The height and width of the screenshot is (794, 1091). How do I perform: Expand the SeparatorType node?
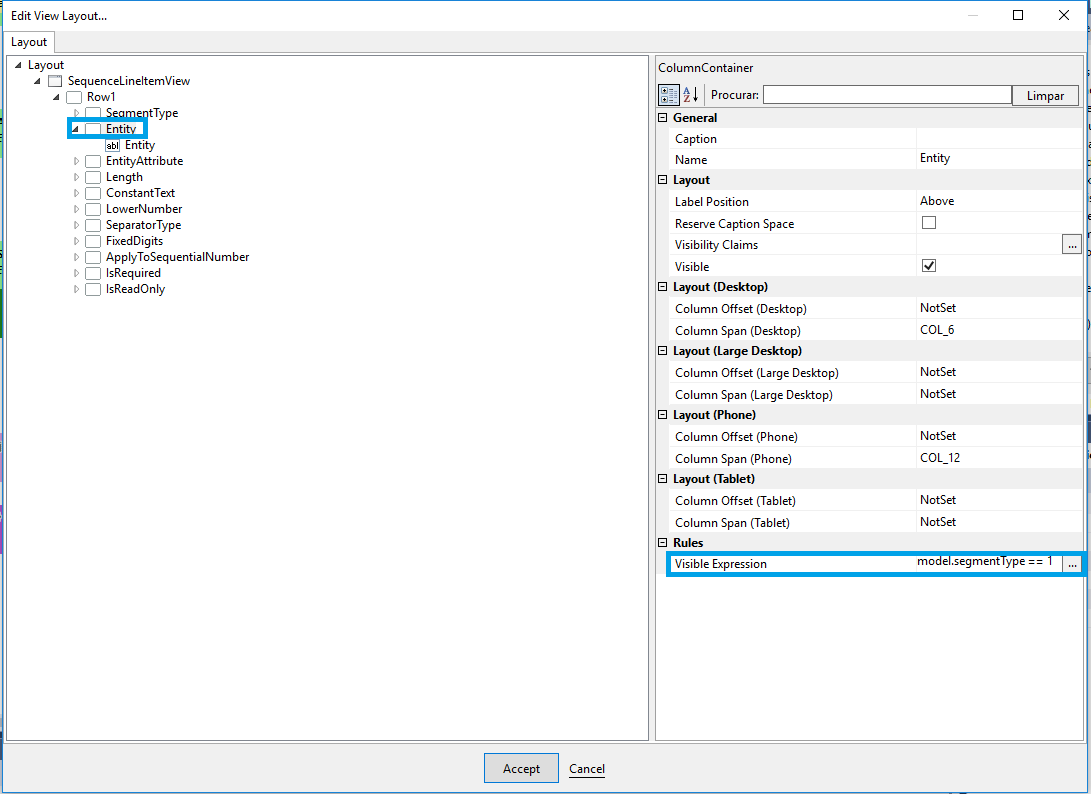tap(76, 225)
